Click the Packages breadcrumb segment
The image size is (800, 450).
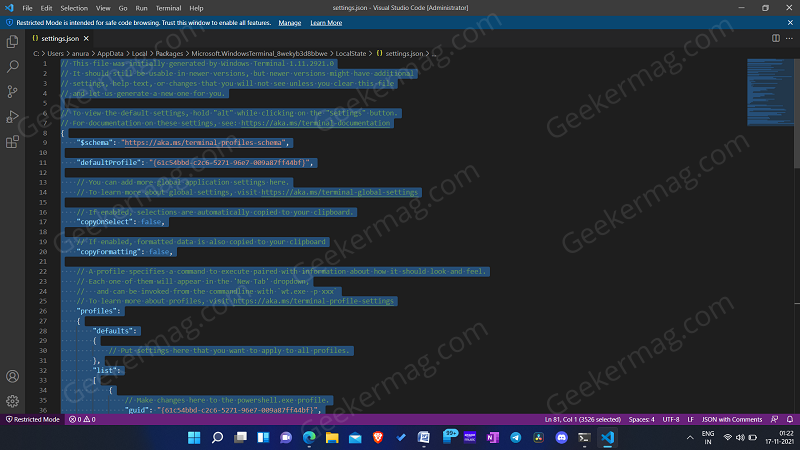(169, 53)
